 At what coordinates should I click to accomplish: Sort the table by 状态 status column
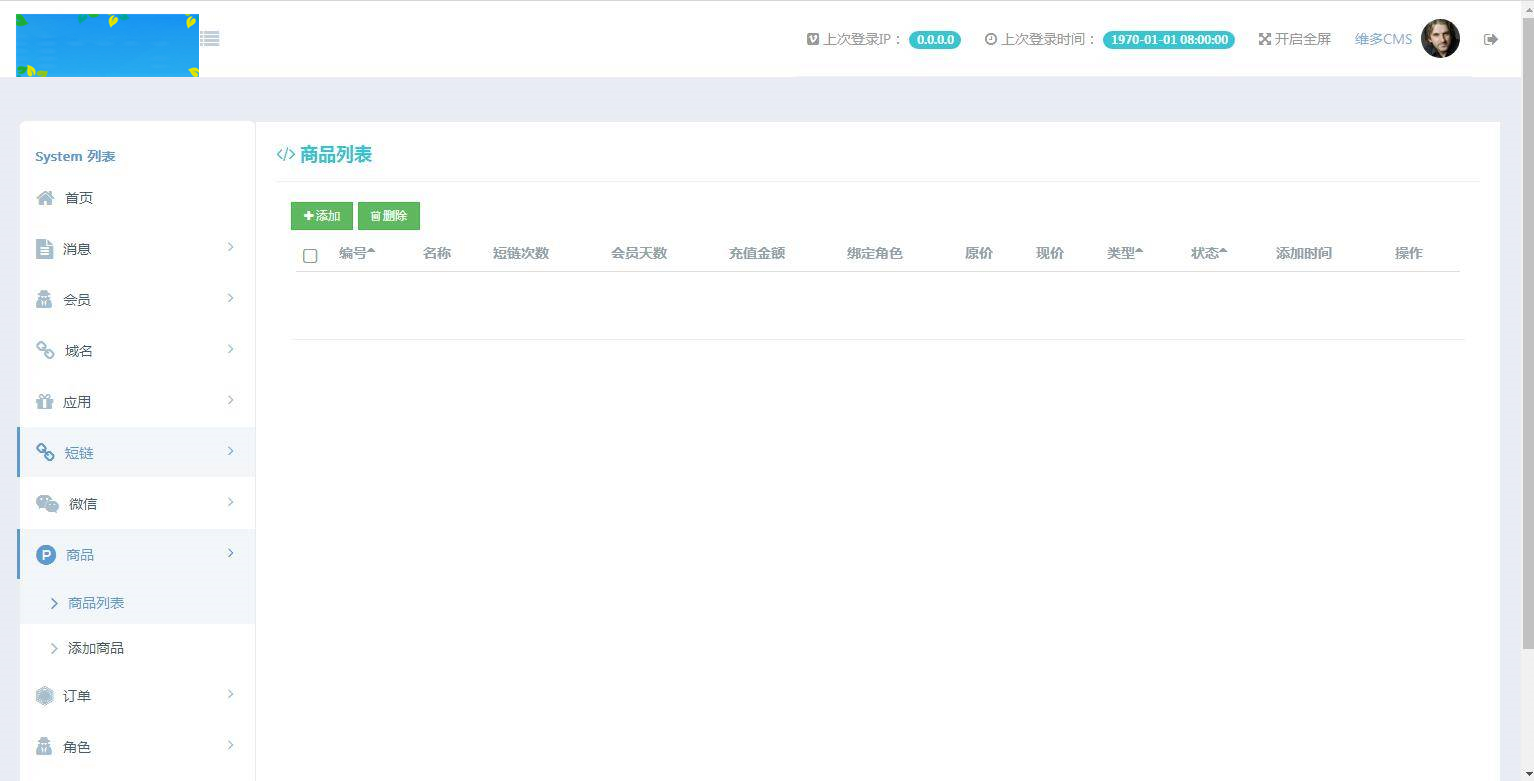[x=1207, y=253]
